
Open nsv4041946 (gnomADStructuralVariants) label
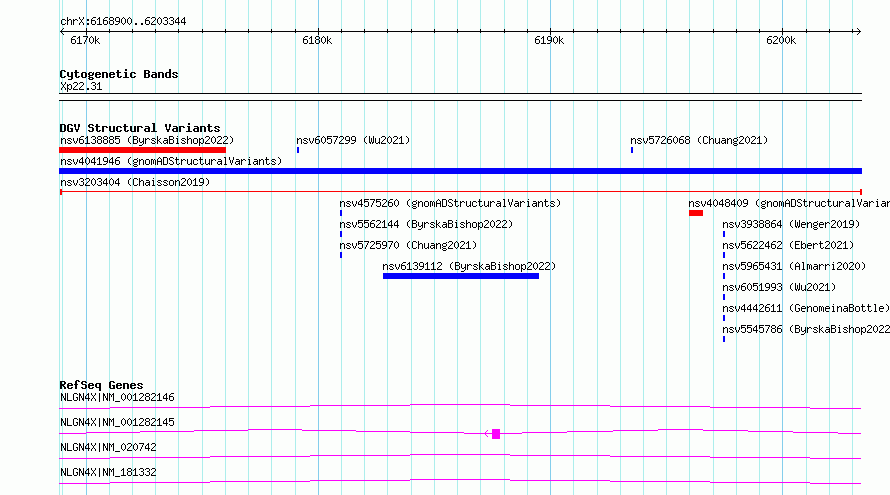pyautogui.click(x=171, y=161)
